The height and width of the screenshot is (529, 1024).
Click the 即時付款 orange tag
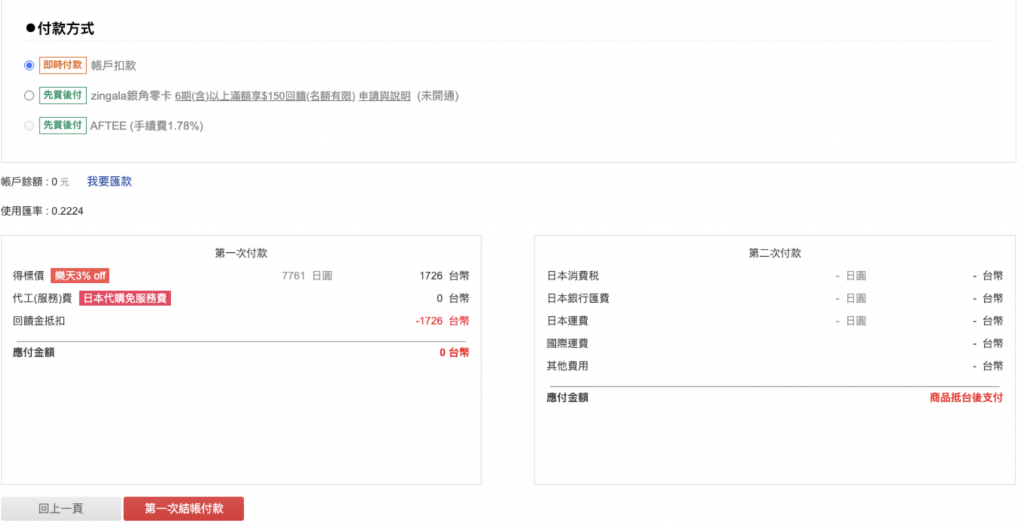(x=63, y=65)
